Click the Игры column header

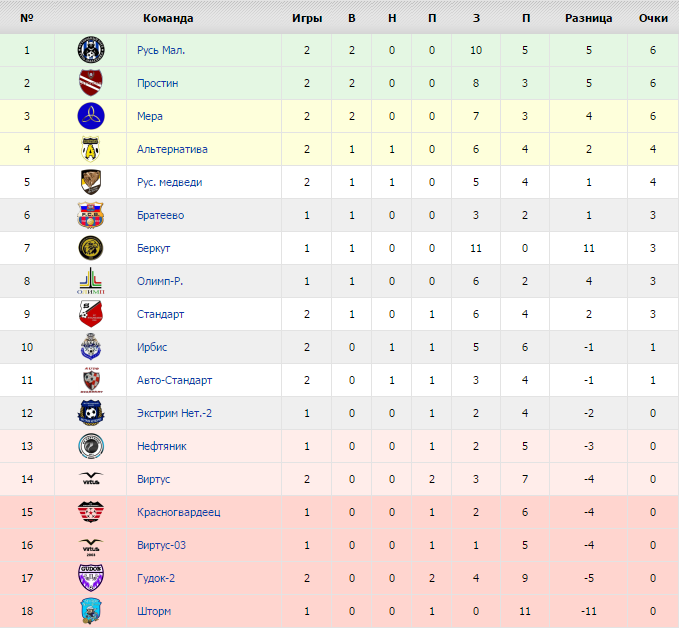tap(307, 18)
